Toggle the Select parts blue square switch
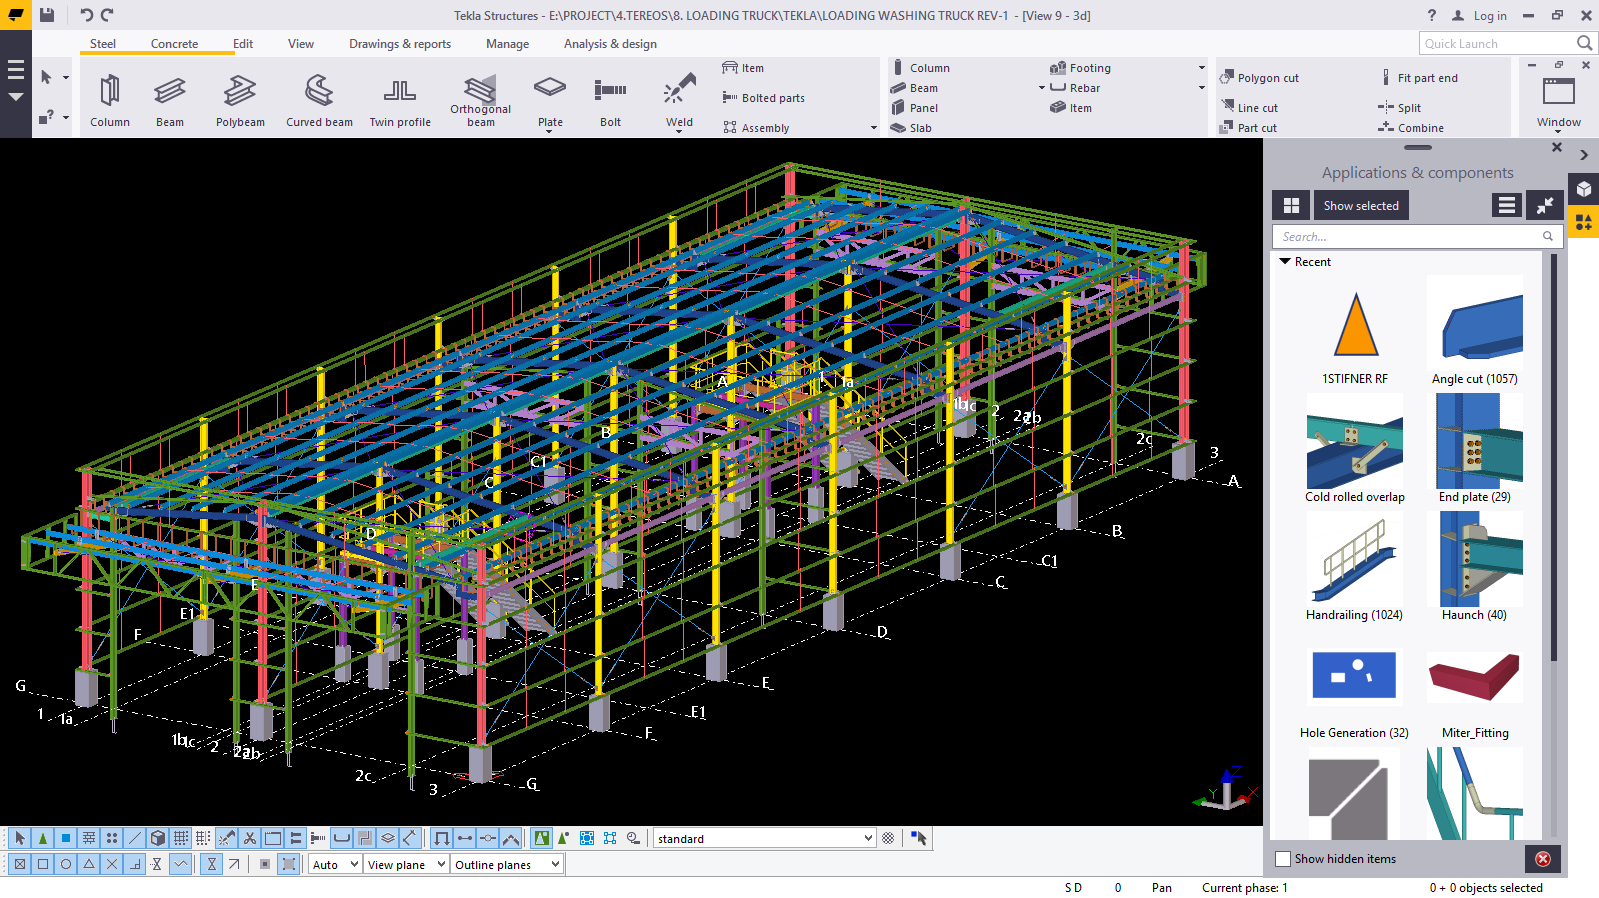Image resolution: width=1599 pixels, height=898 pixels. click(x=66, y=838)
